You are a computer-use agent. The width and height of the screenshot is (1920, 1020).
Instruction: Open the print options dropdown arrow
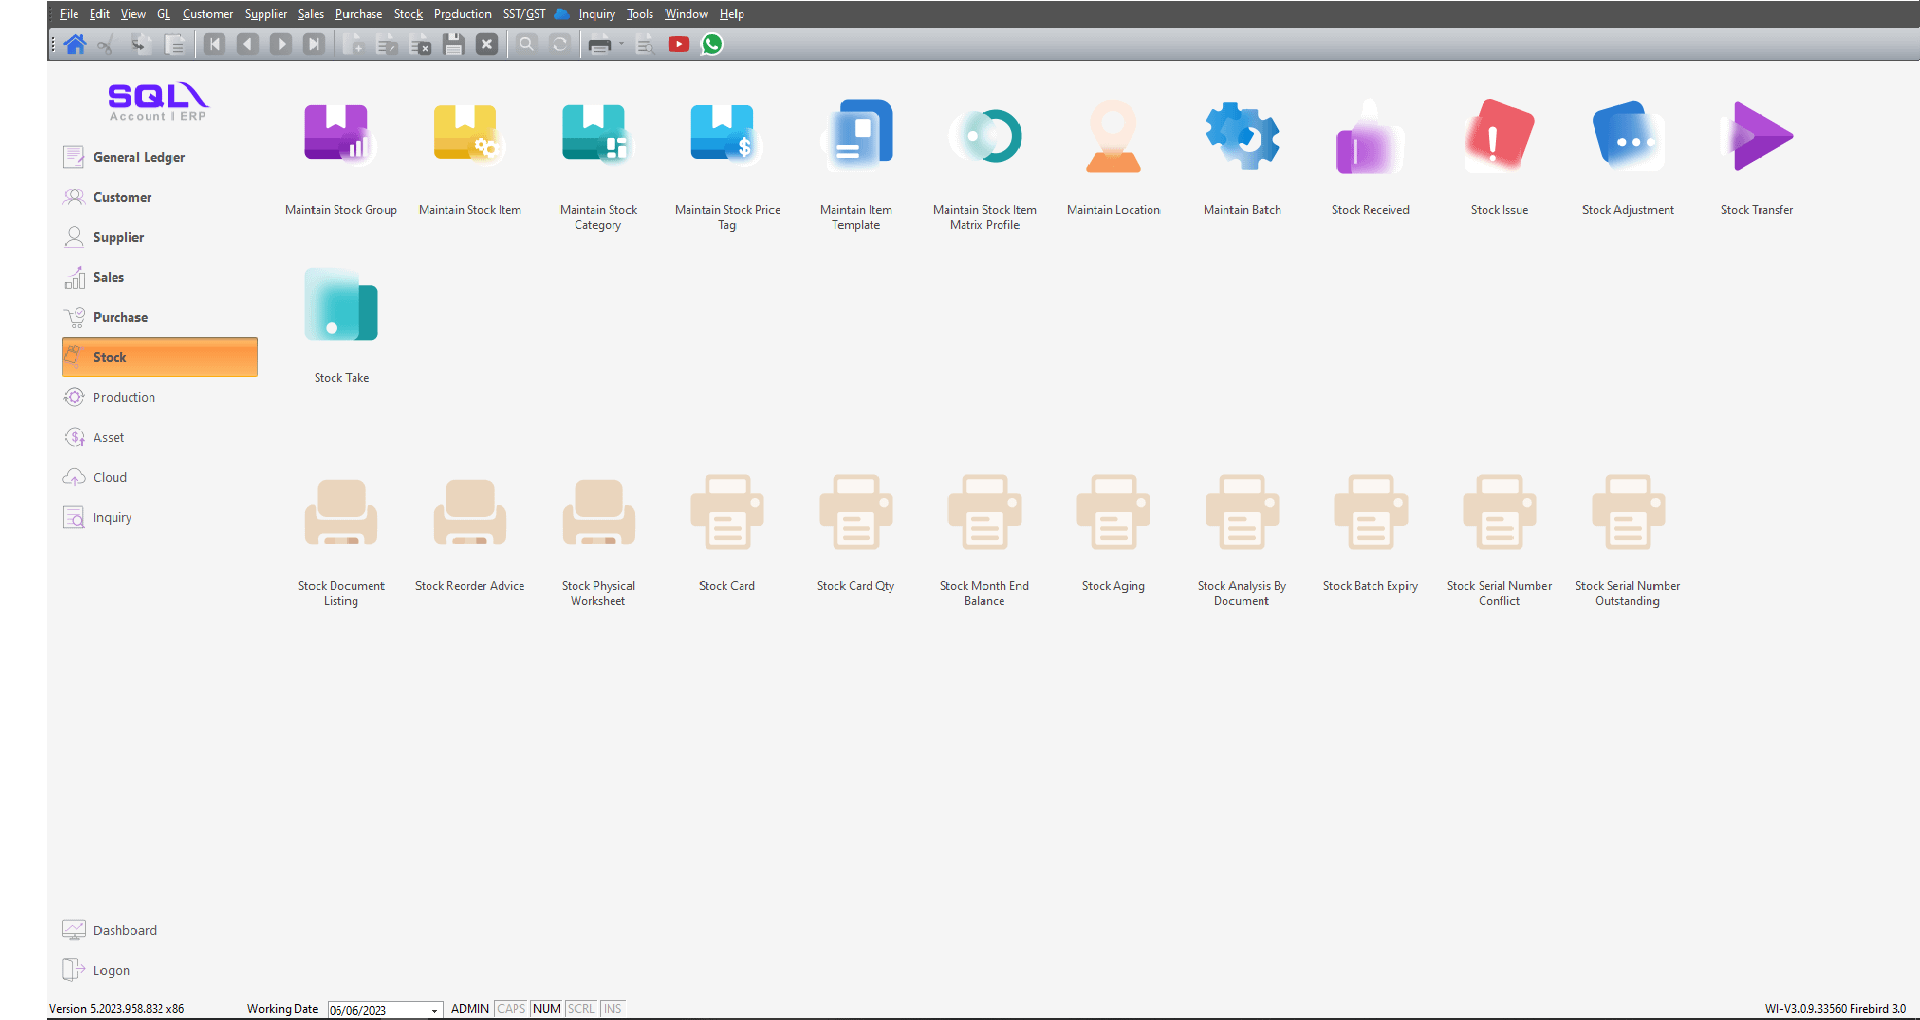coord(621,44)
